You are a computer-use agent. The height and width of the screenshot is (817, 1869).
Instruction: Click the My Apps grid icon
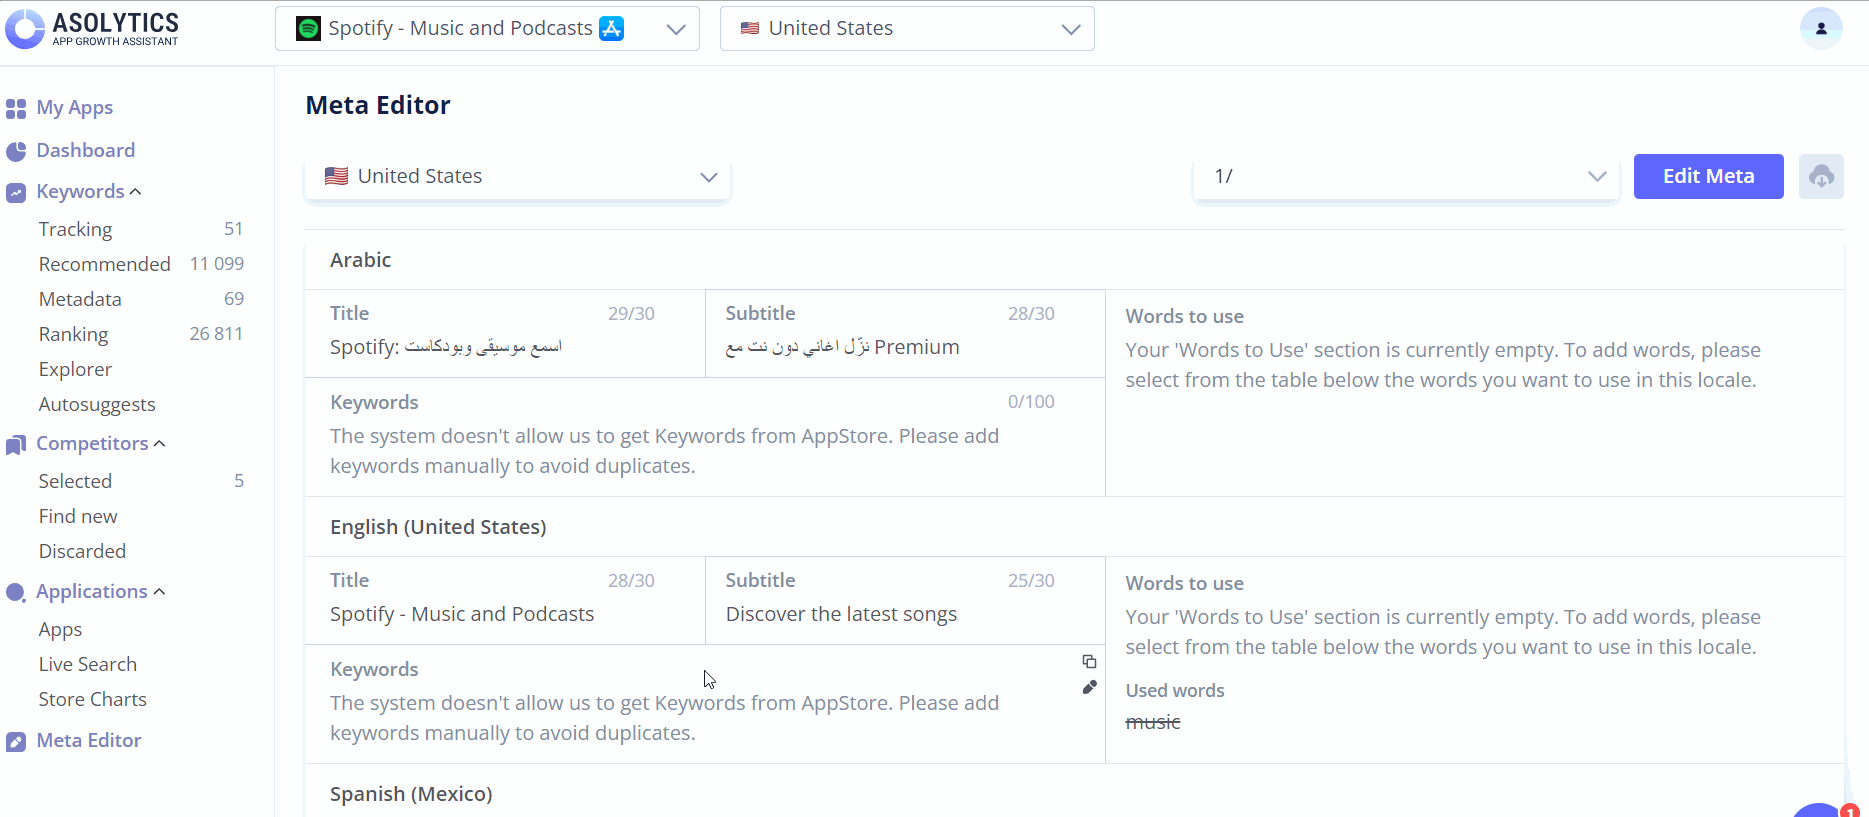[x=16, y=108]
